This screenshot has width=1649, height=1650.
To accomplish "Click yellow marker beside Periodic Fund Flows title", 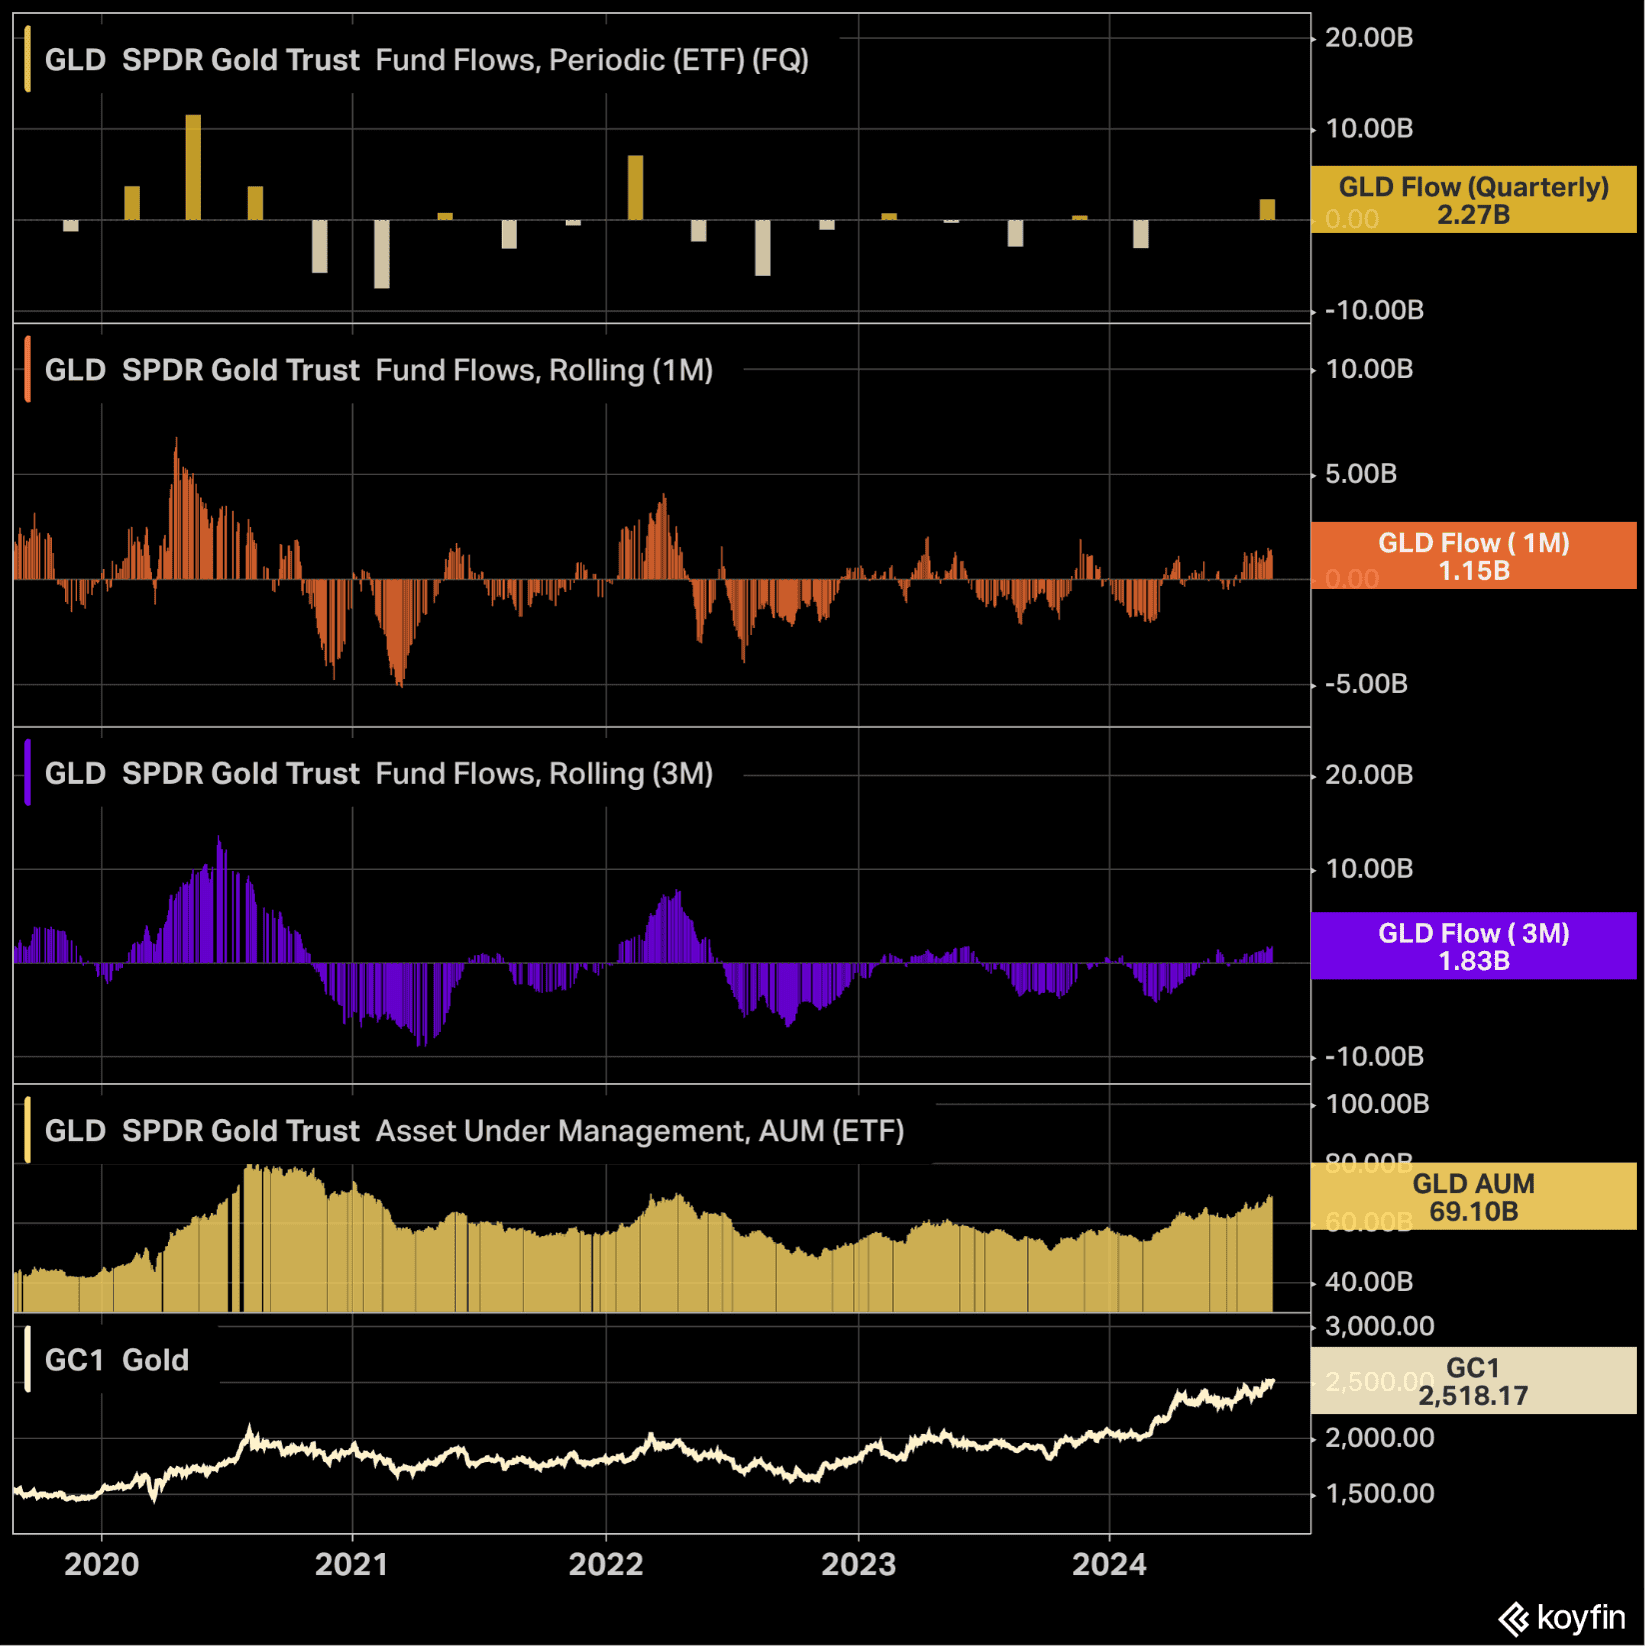I will point(27,60).
